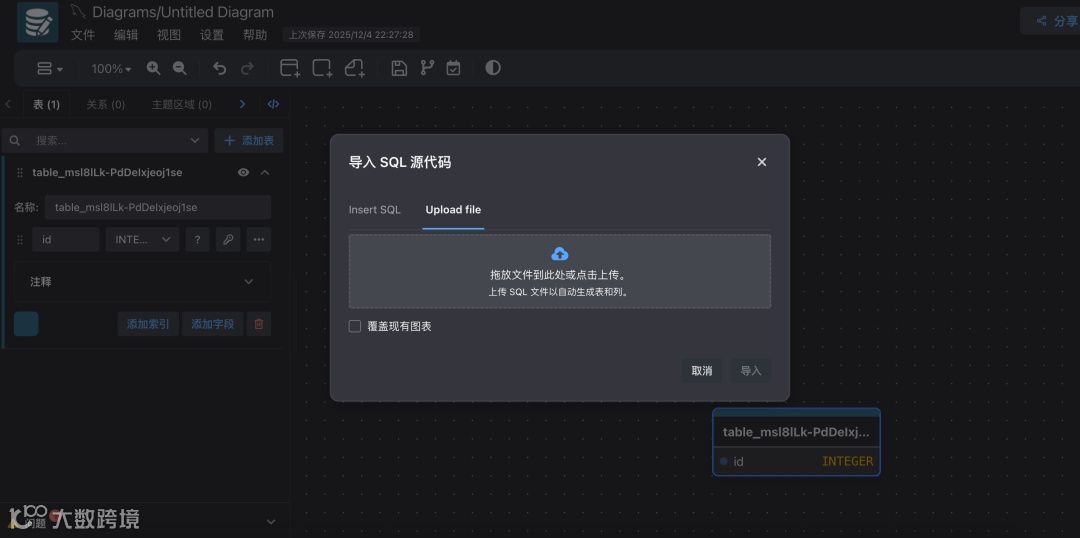Click the left chevron to scroll tabs back
1080x538 pixels.
pyautogui.click(x=8, y=105)
